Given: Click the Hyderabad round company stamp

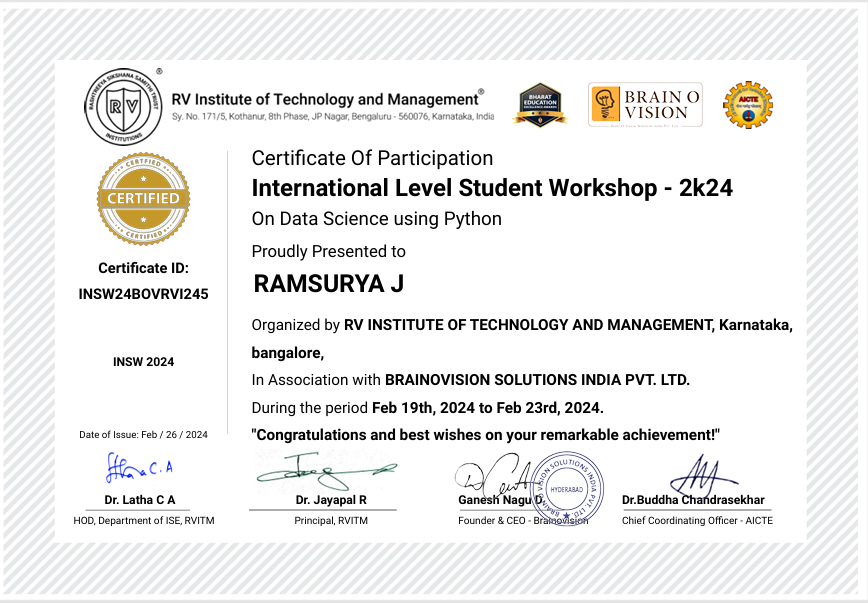Looking at the screenshot, I should pyautogui.click(x=567, y=488).
